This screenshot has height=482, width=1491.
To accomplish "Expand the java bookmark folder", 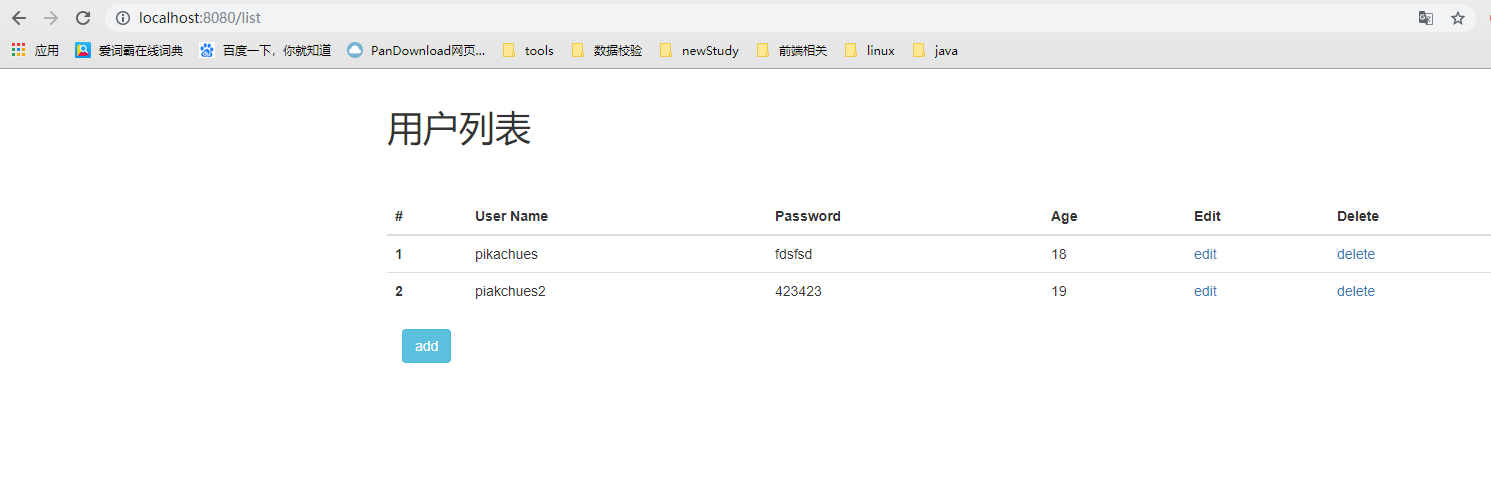I will coord(935,50).
